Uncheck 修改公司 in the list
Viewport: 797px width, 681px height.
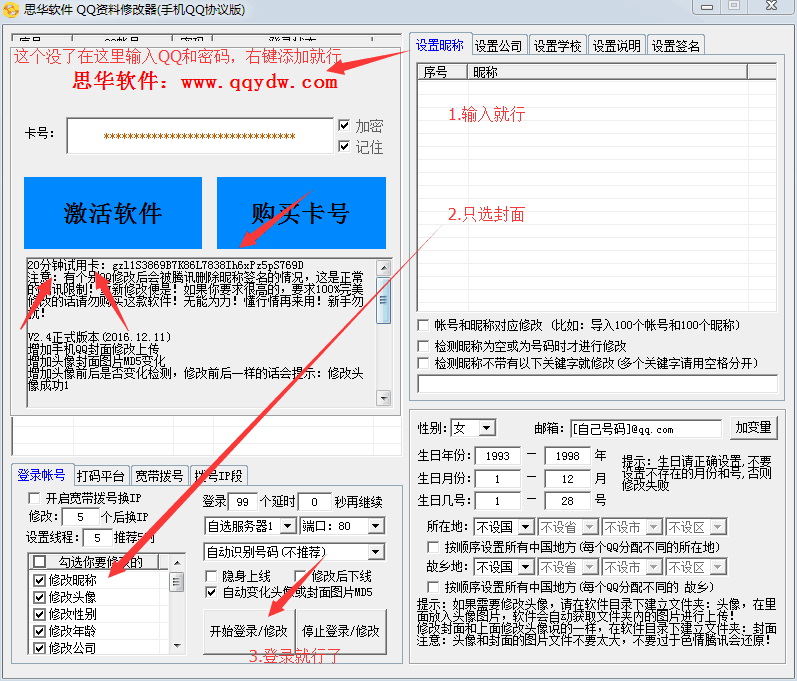(39, 648)
